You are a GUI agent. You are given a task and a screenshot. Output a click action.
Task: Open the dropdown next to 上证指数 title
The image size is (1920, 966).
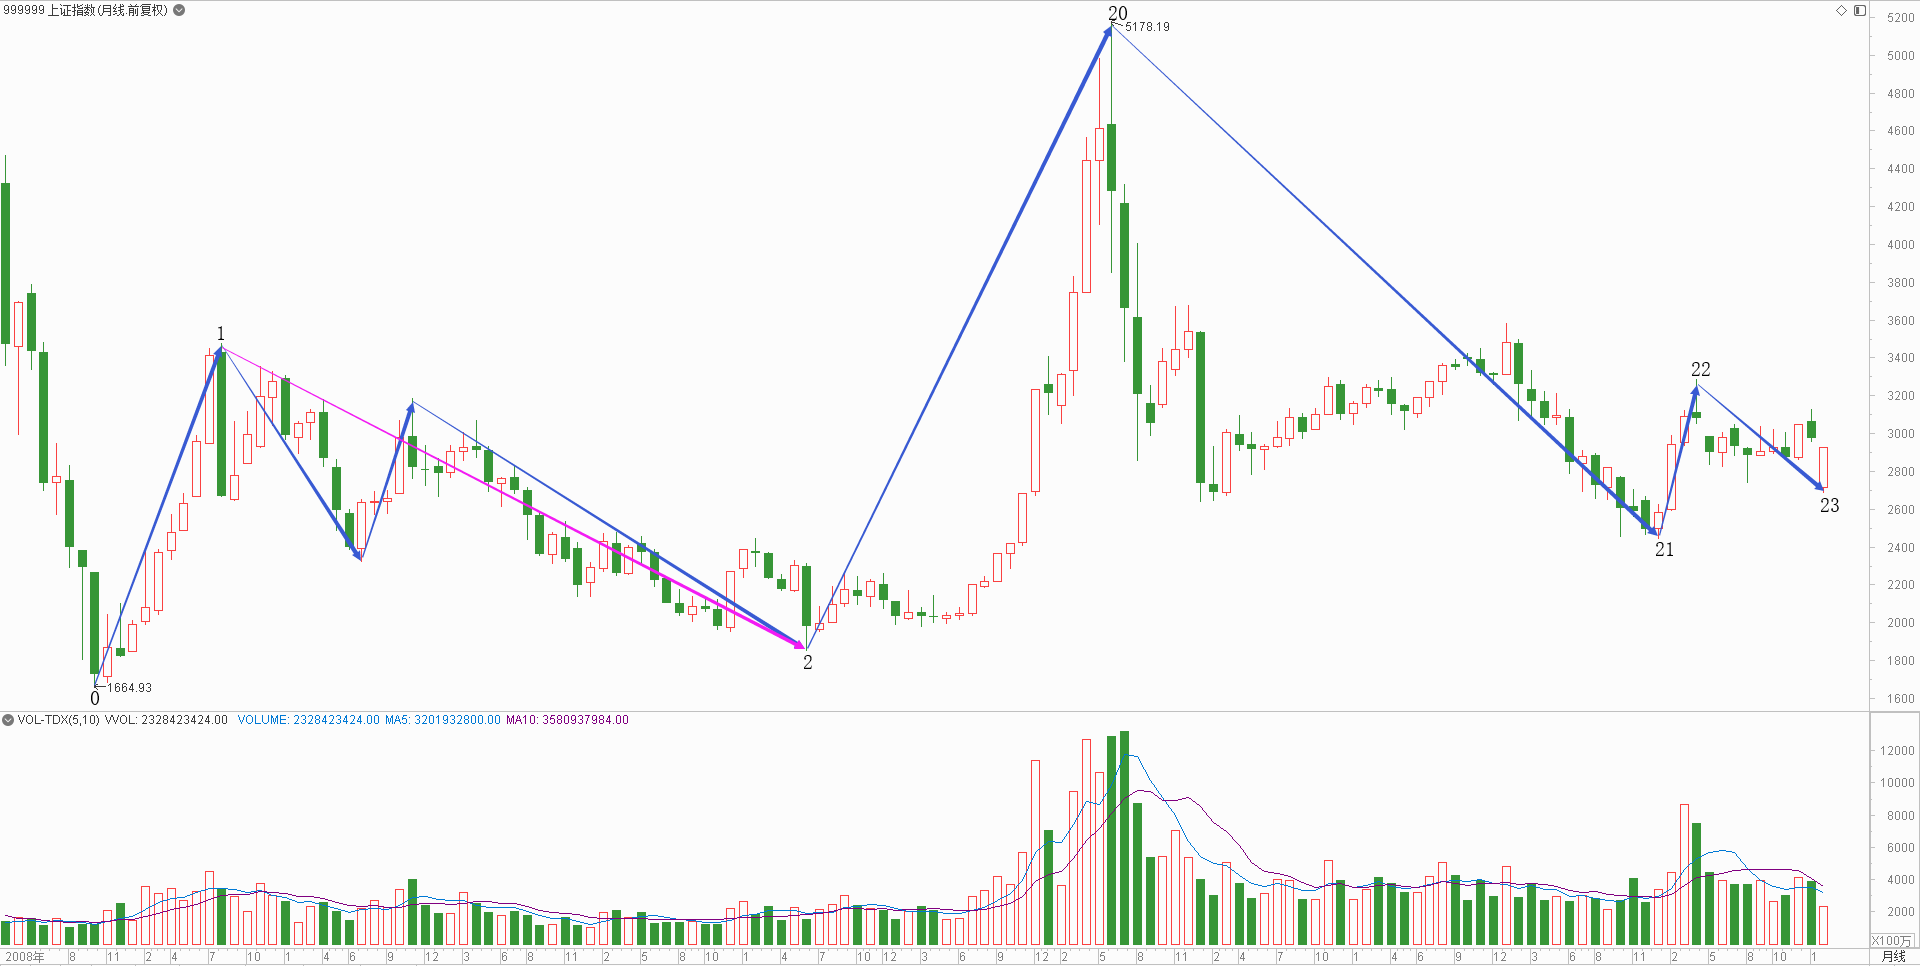179,10
